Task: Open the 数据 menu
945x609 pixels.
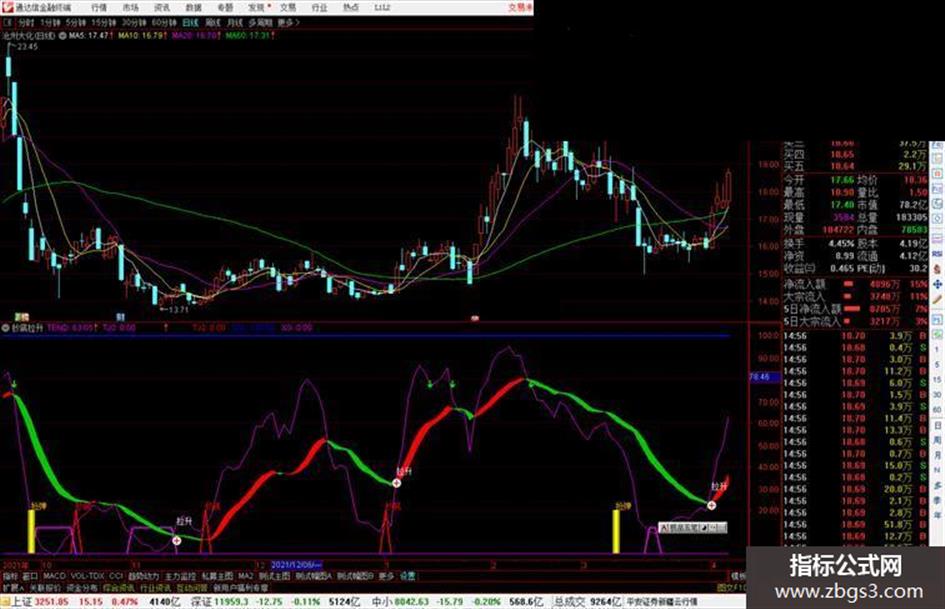Action: [193, 8]
